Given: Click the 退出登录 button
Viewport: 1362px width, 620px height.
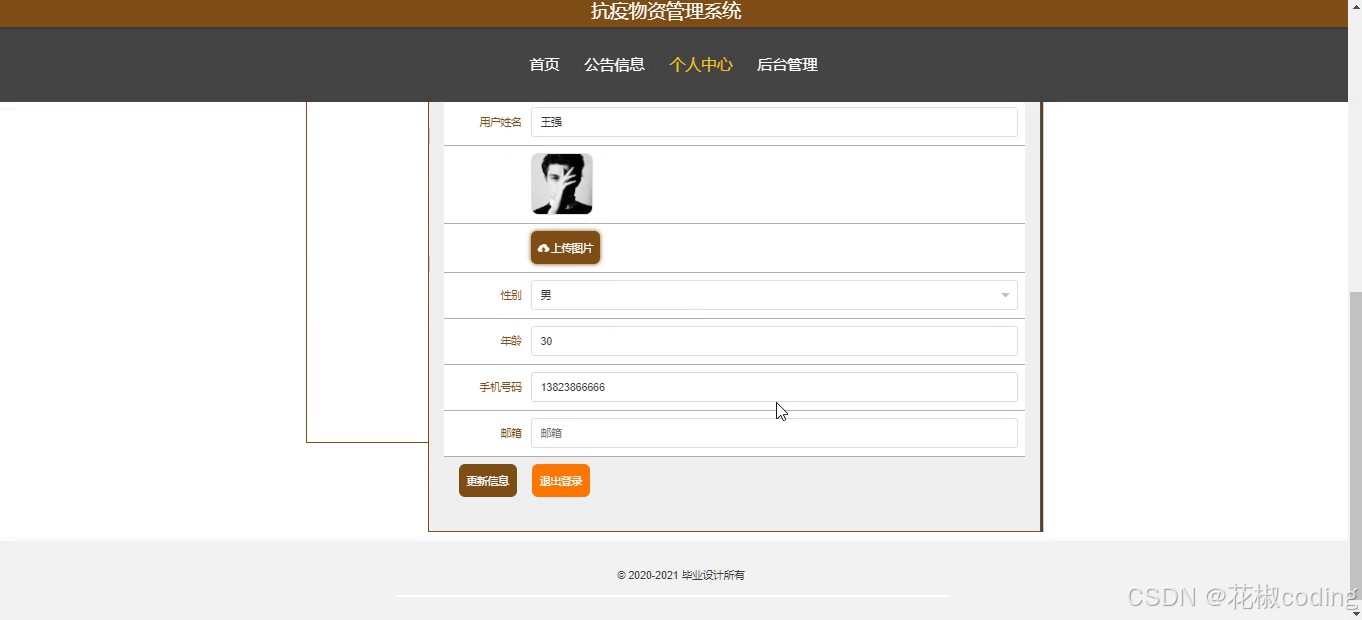Looking at the screenshot, I should click(x=560, y=480).
